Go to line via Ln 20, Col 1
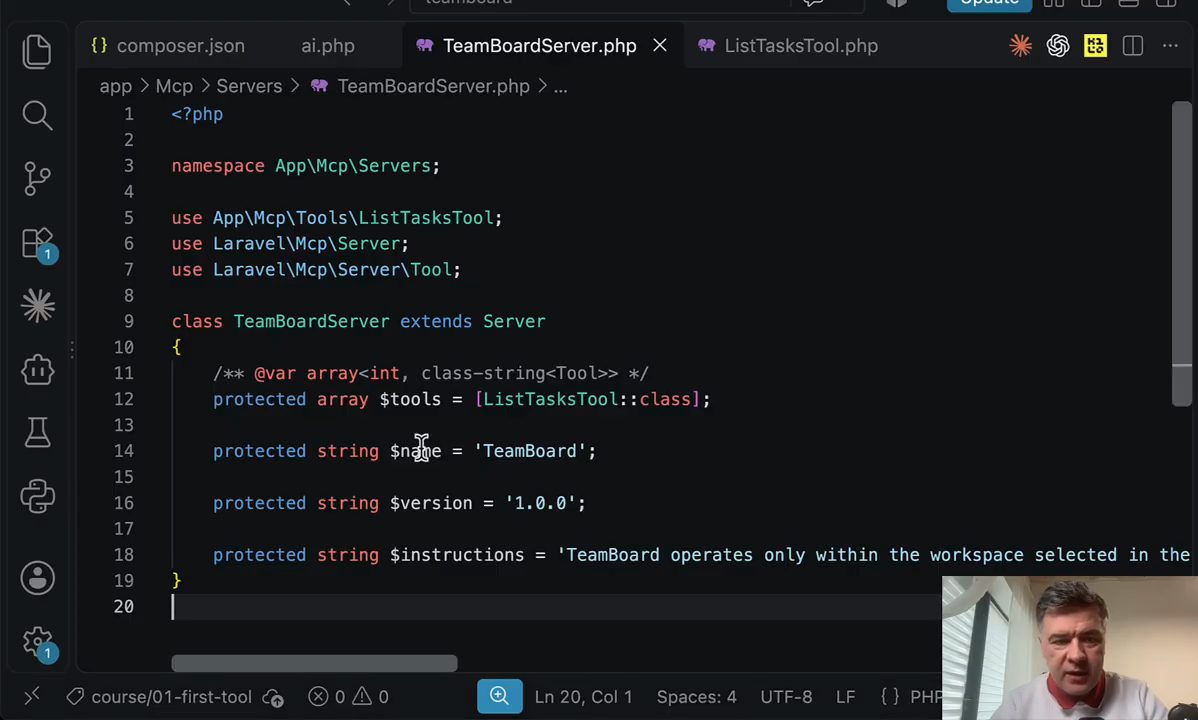The height and width of the screenshot is (720, 1198). pos(583,696)
